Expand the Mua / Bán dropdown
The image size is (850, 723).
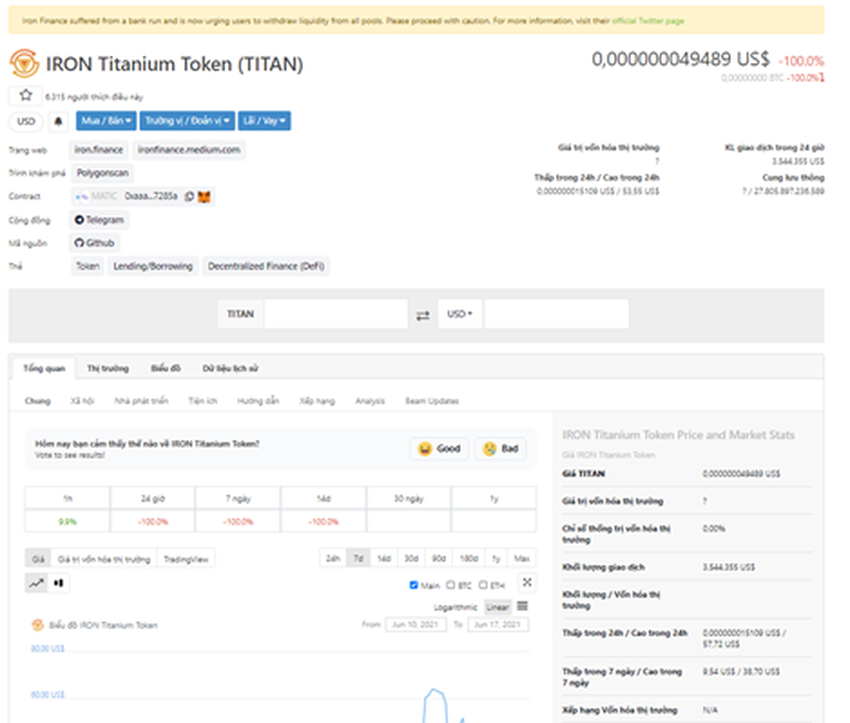pyautogui.click(x=106, y=121)
